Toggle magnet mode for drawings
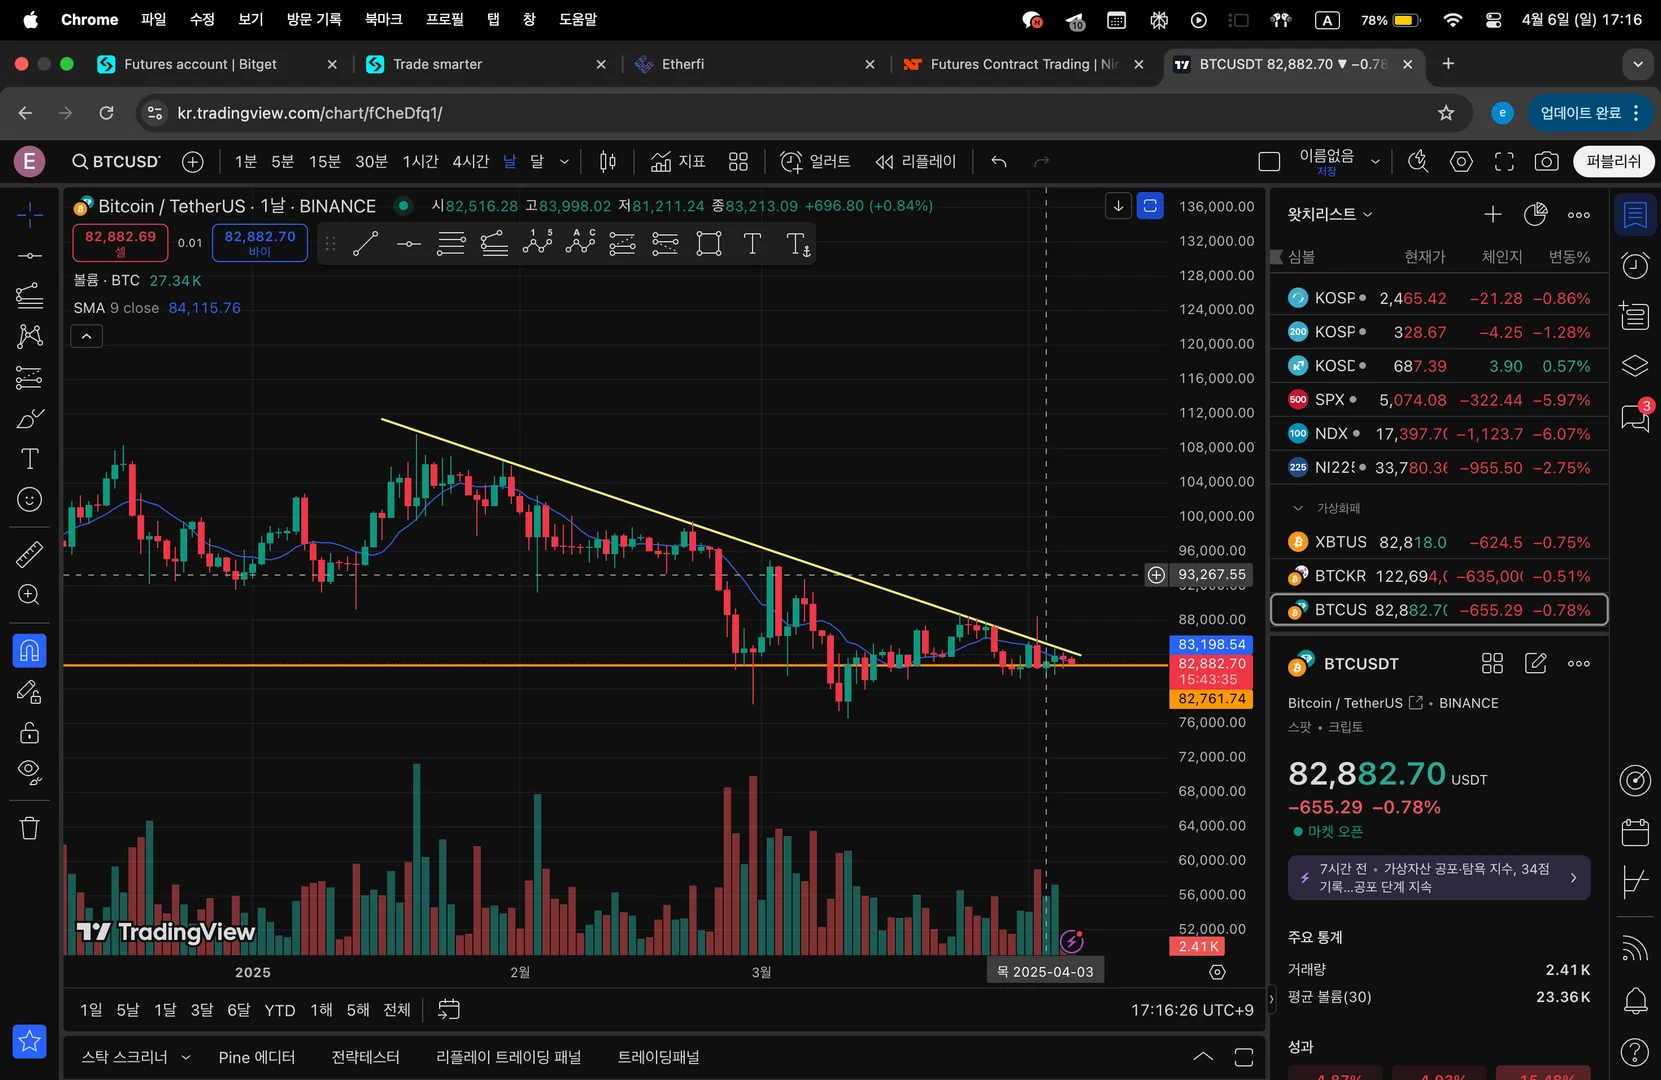This screenshot has width=1661, height=1080. click(30, 651)
